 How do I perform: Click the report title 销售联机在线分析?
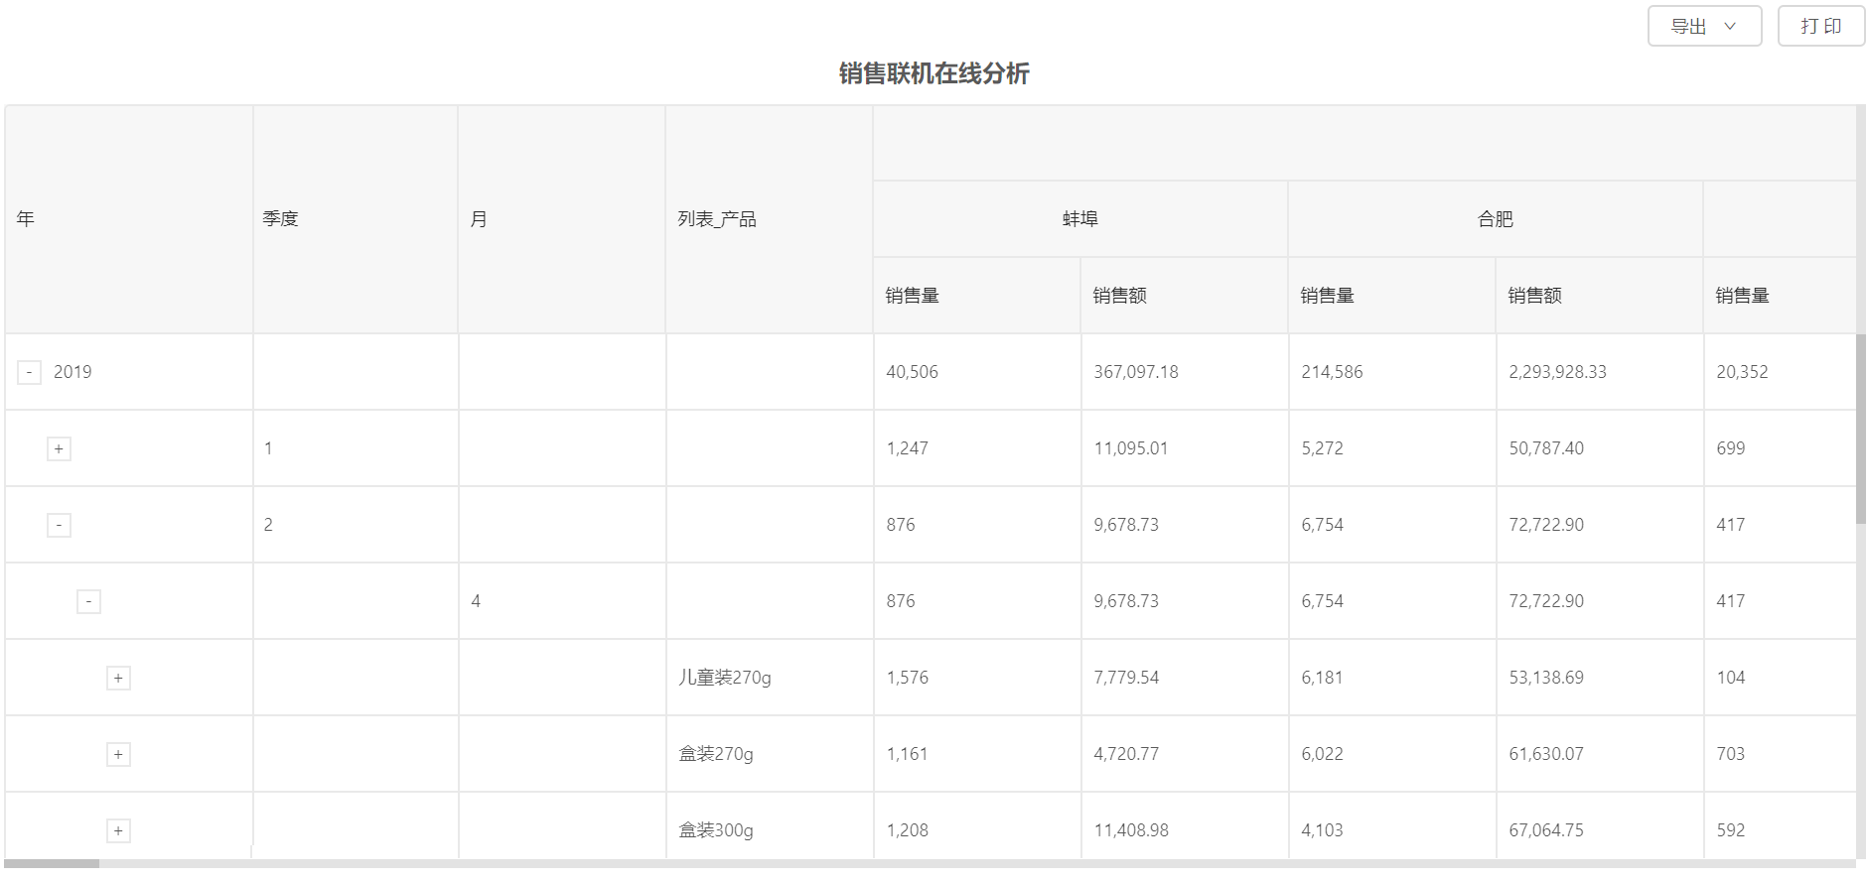click(x=934, y=74)
